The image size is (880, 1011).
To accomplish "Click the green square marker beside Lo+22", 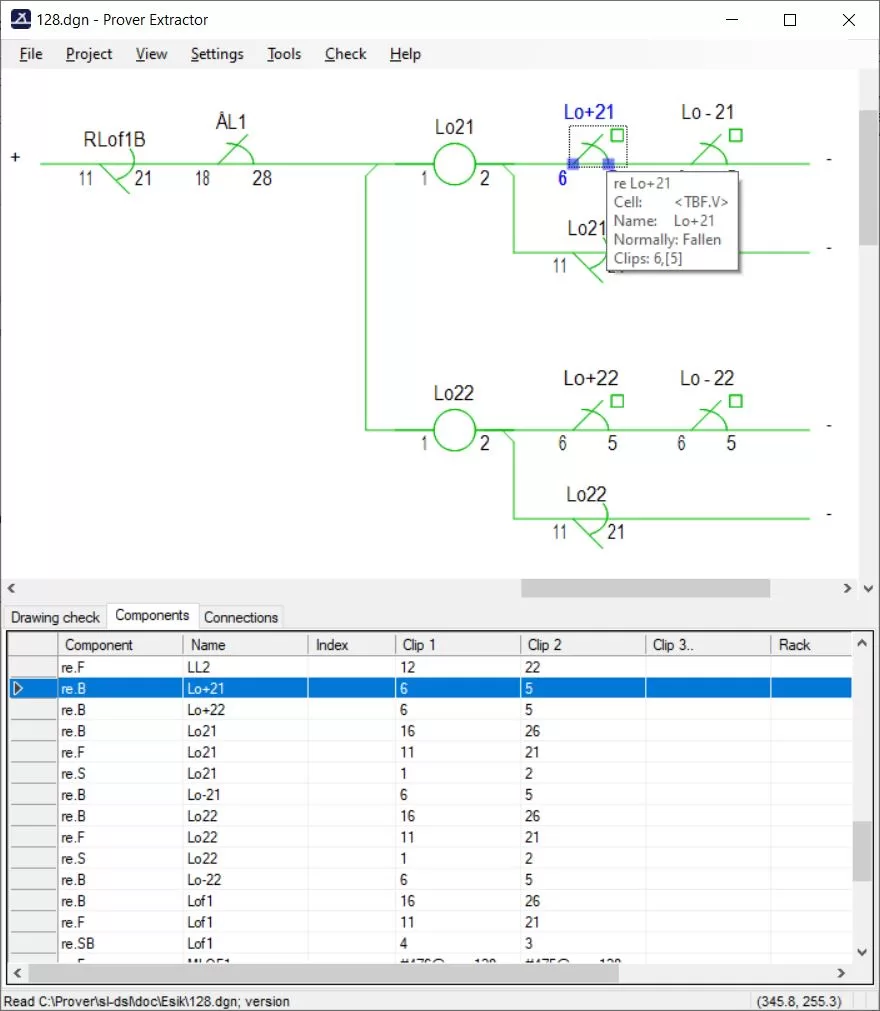I will tap(617, 401).
